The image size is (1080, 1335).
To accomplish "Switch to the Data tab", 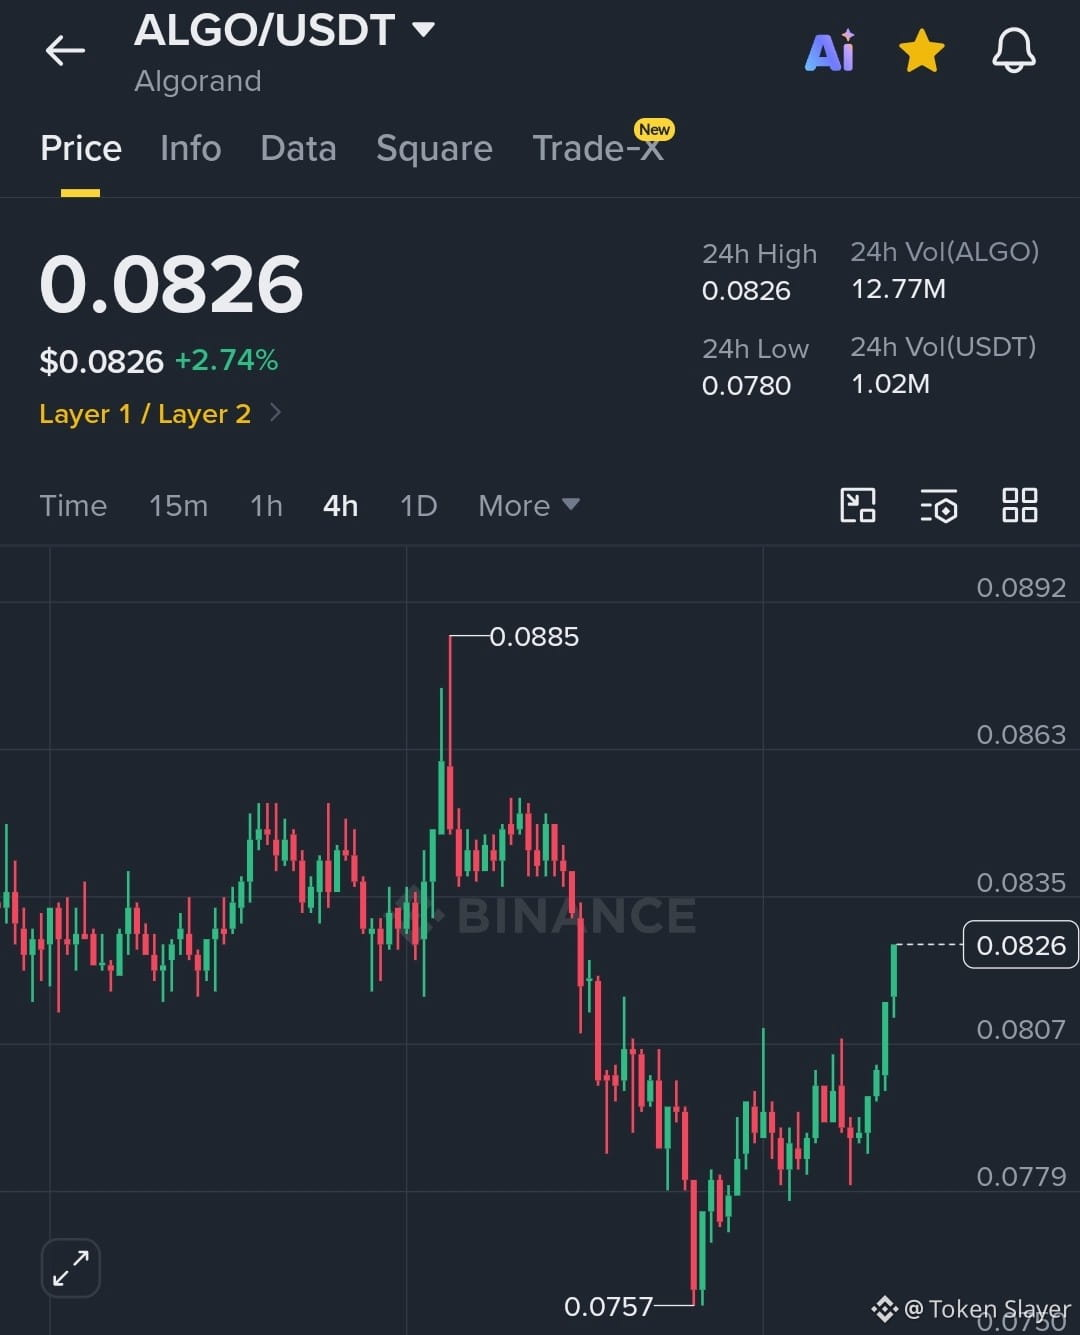I will coord(298,148).
